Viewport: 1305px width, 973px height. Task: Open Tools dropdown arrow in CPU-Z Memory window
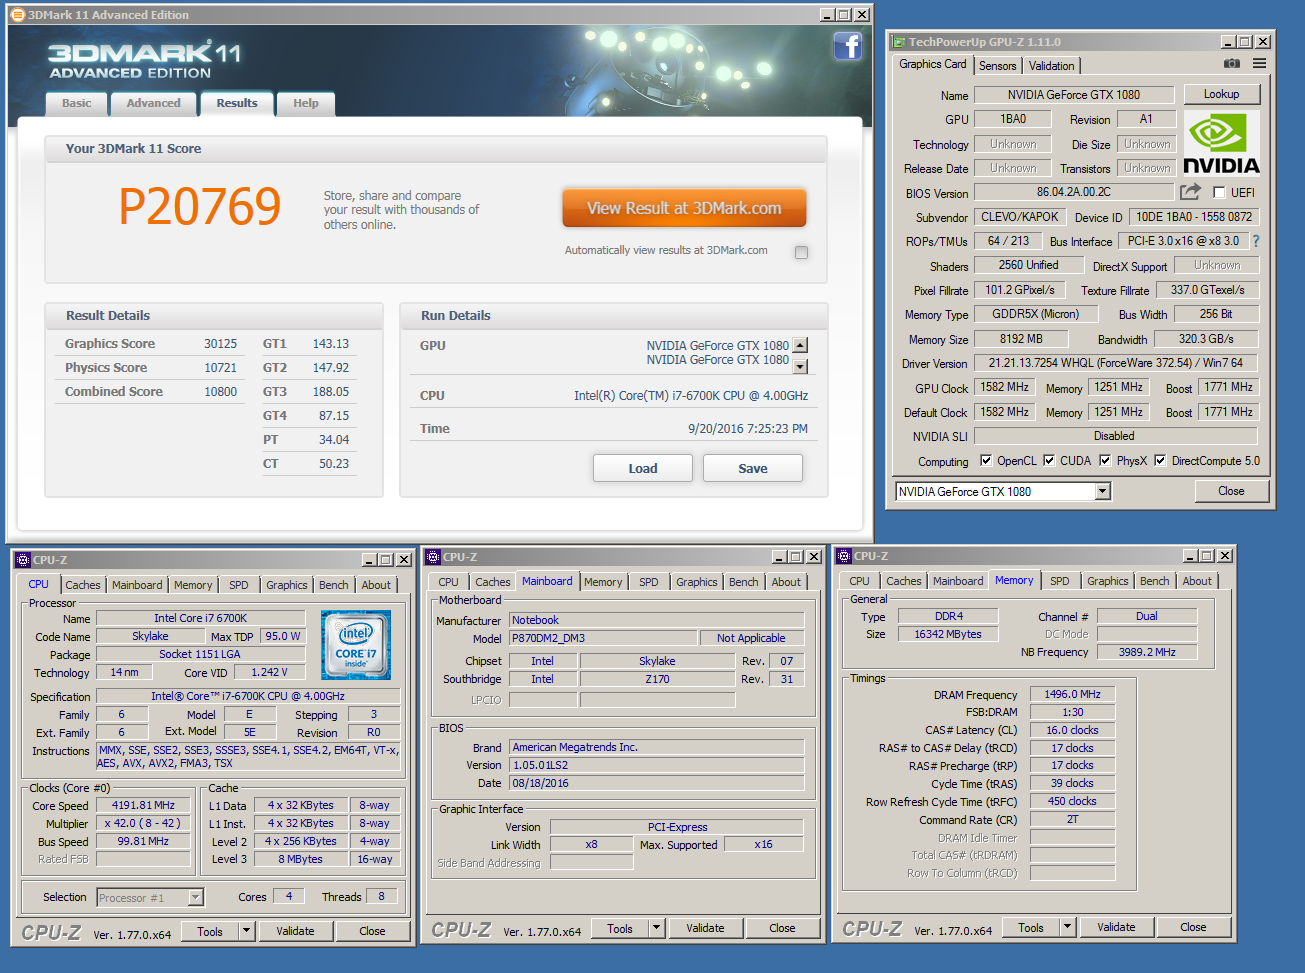tap(1068, 927)
